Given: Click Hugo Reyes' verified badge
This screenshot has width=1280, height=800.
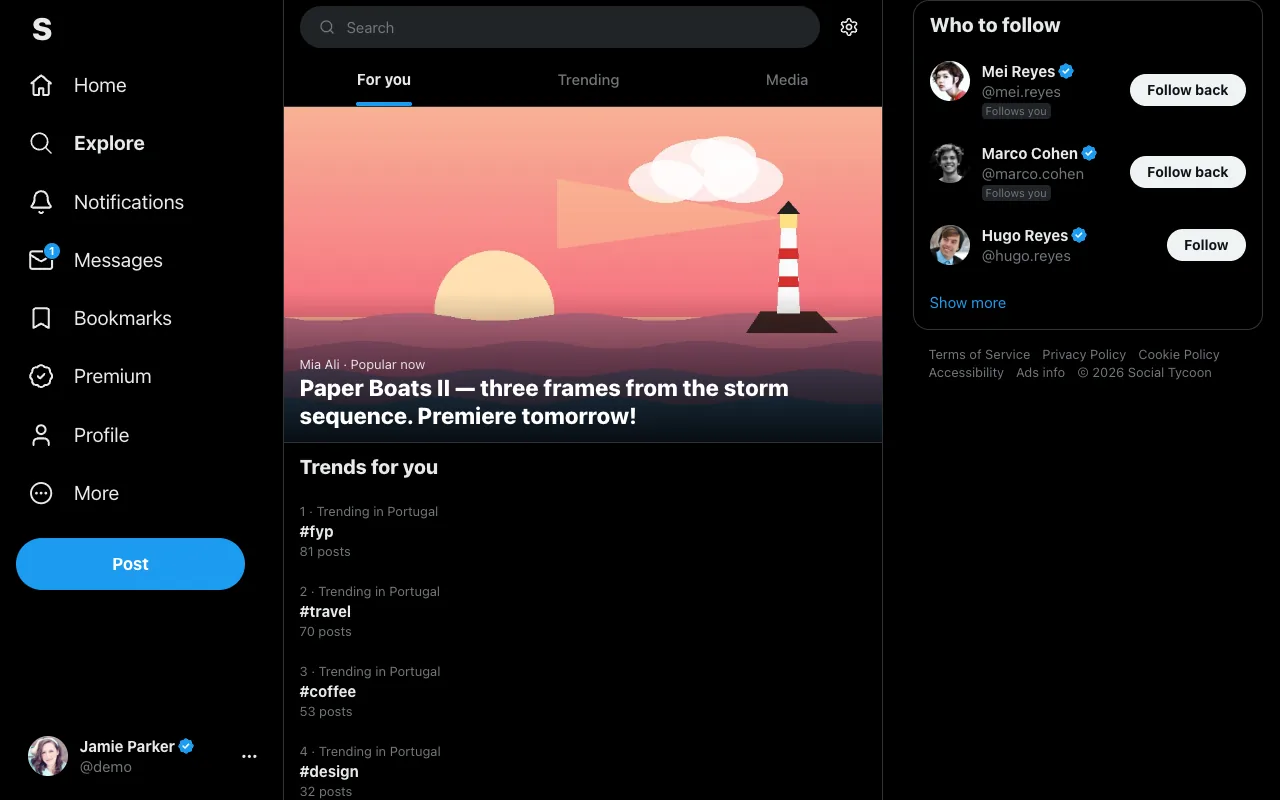Looking at the screenshot, I should [1080, 235].
